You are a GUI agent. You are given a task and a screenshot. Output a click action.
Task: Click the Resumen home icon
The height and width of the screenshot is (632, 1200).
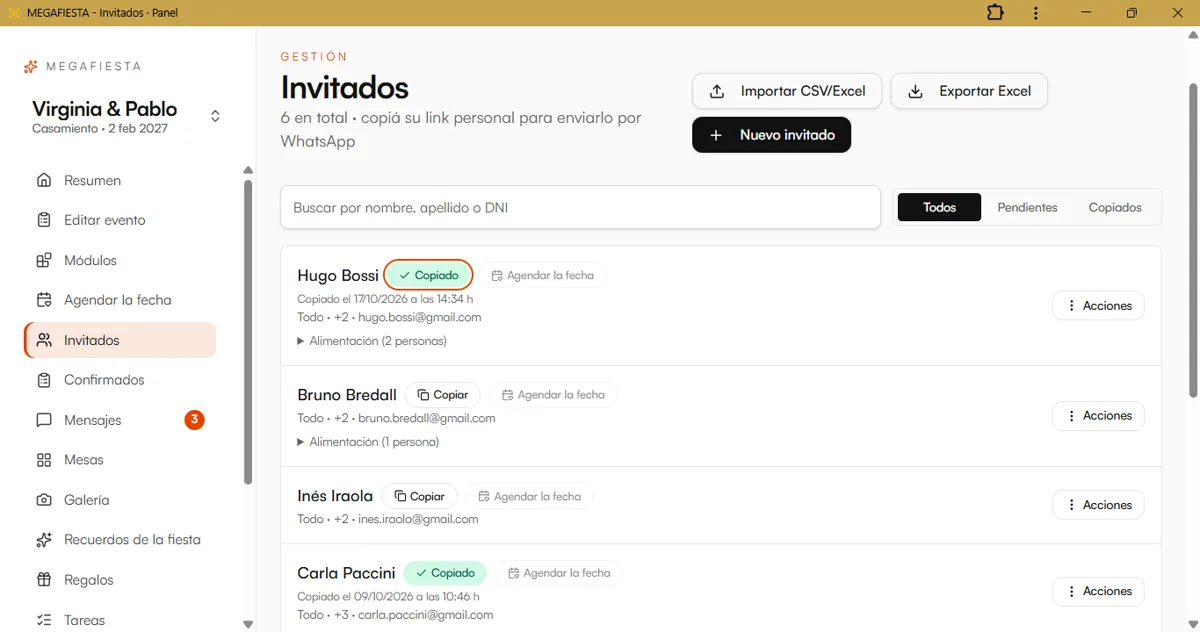tap(44, 180)
